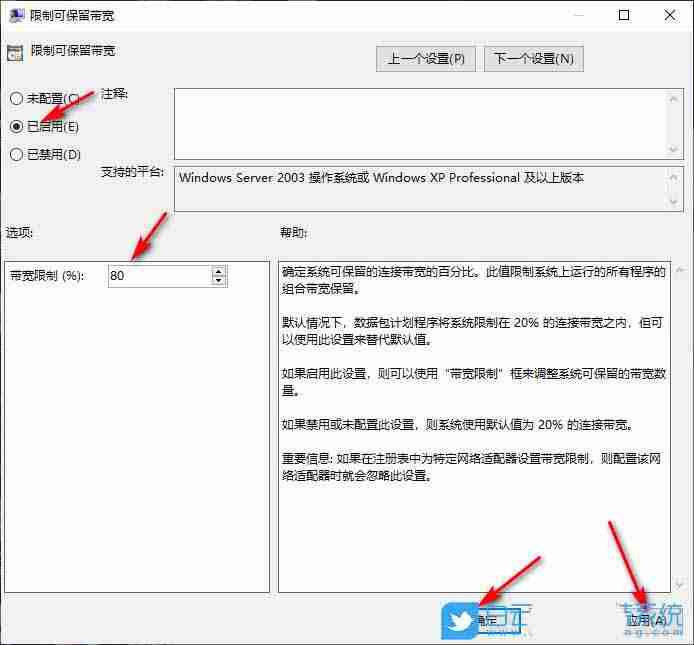Increase bandwidth limit with up spinner arrow
This screenshot has width=694, height=645.
tap(219, 270)
